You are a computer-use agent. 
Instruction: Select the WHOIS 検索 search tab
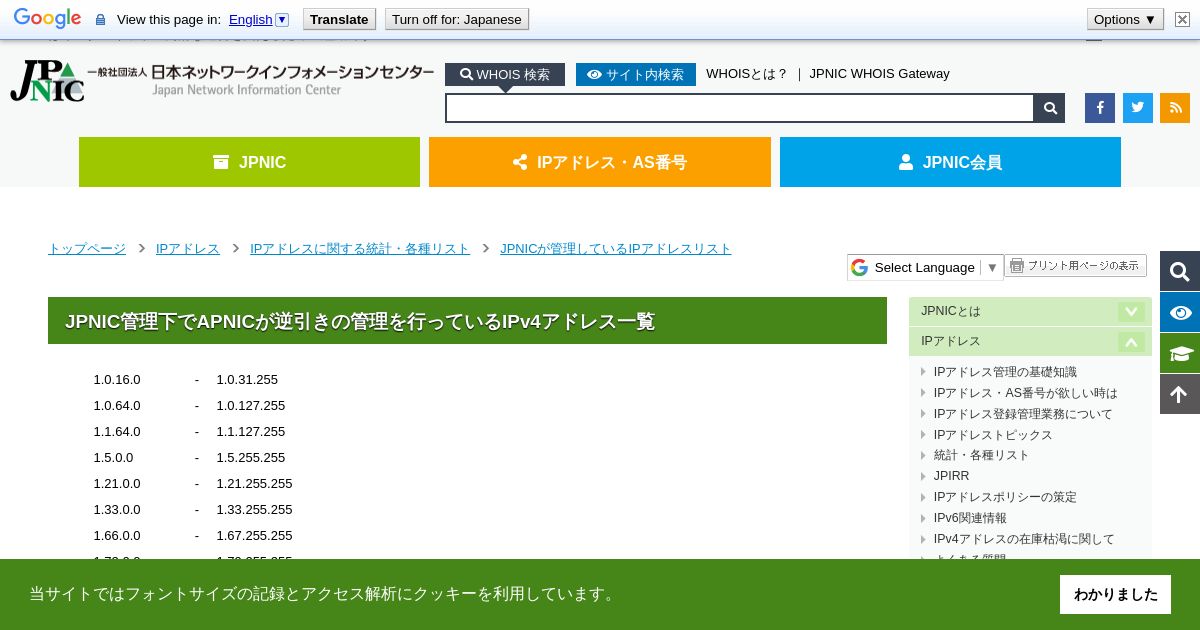coord(505,75)
